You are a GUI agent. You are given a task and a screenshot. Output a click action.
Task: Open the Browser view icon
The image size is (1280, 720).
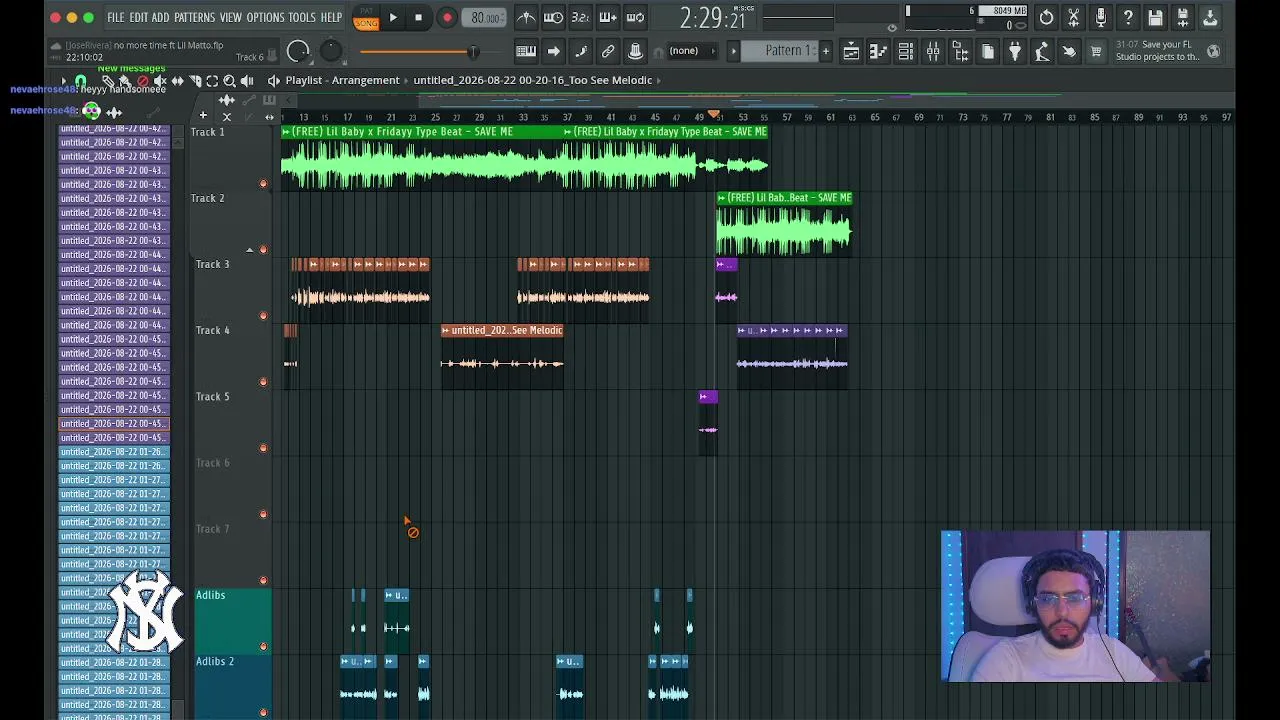click(x=960, y=51)
